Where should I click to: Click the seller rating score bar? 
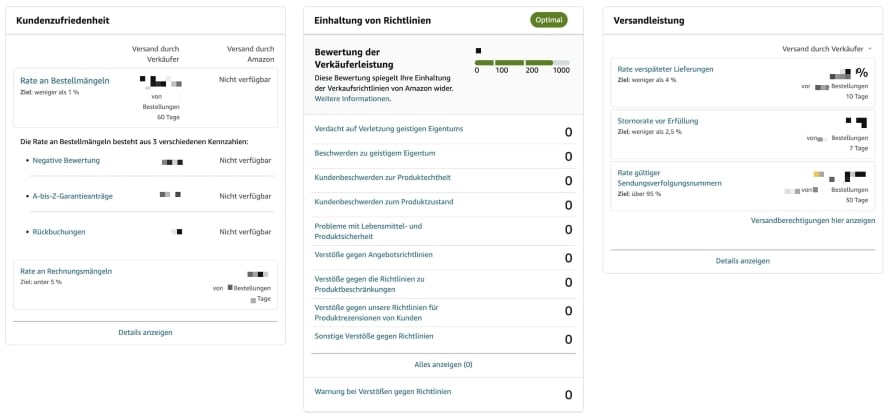point(521,61)
